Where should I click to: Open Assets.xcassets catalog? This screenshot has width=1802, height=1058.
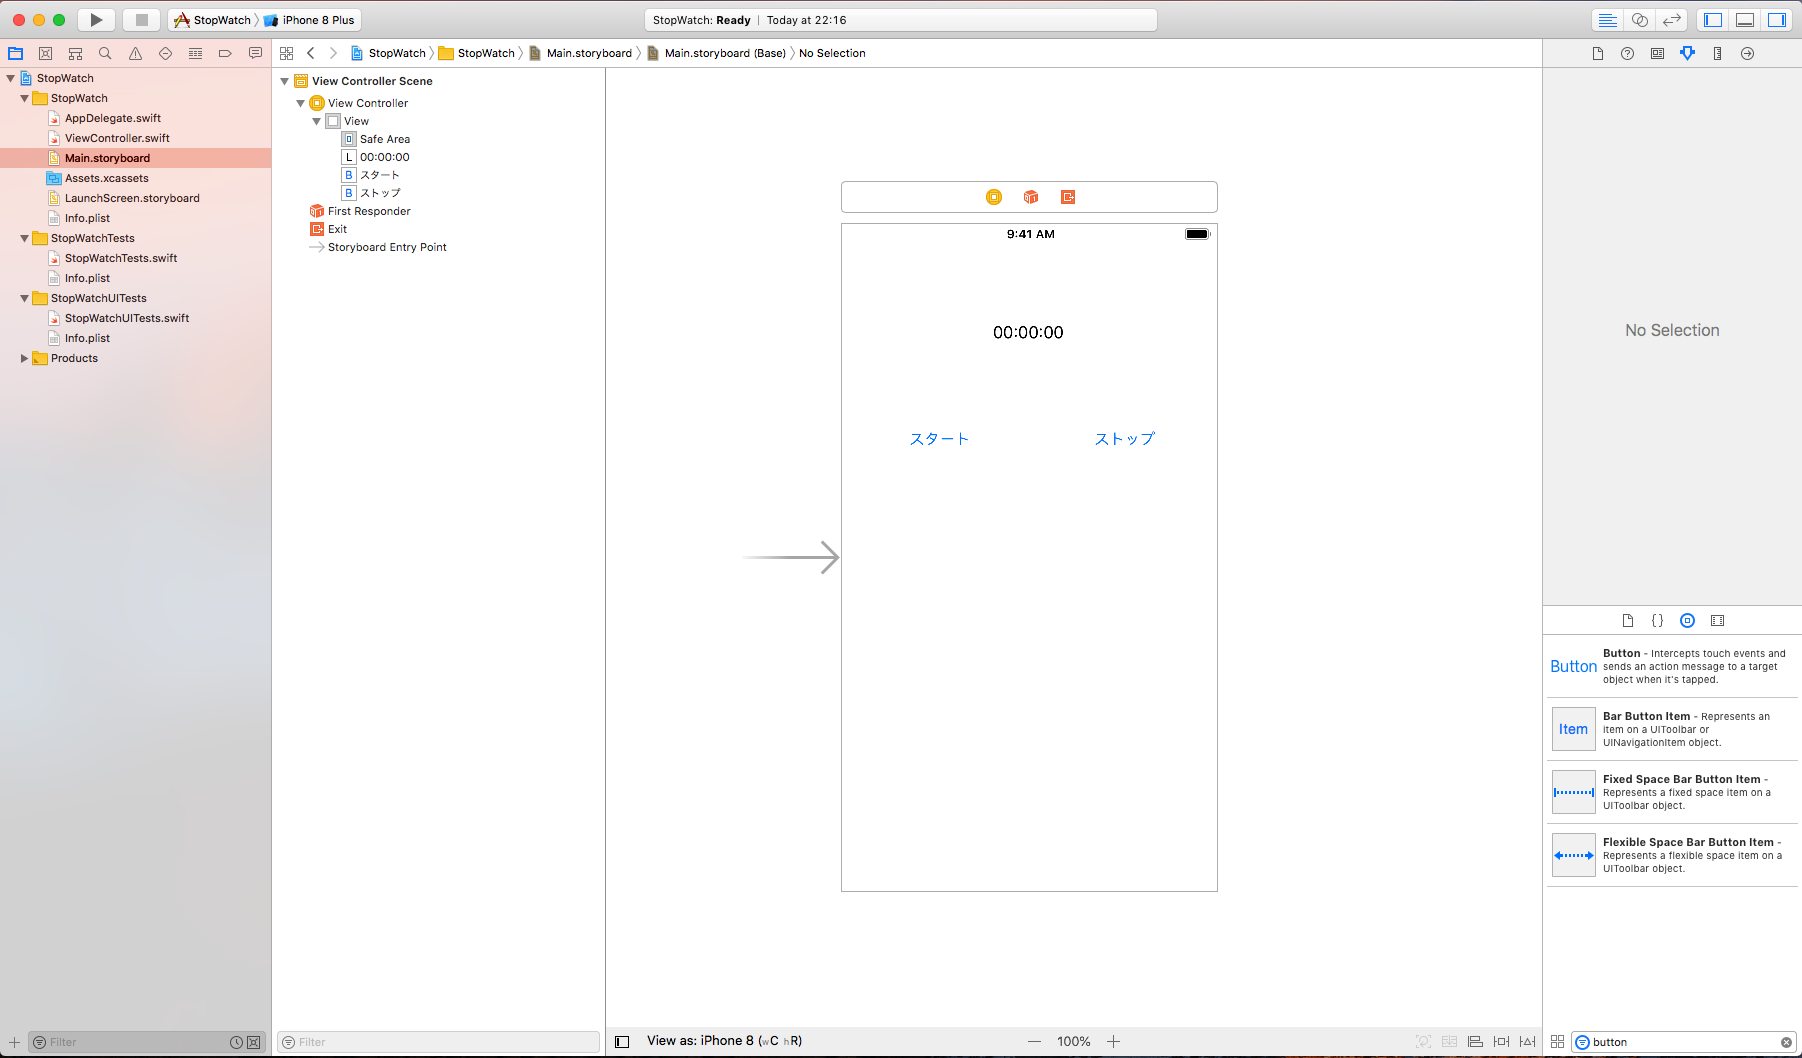point(106,178)
